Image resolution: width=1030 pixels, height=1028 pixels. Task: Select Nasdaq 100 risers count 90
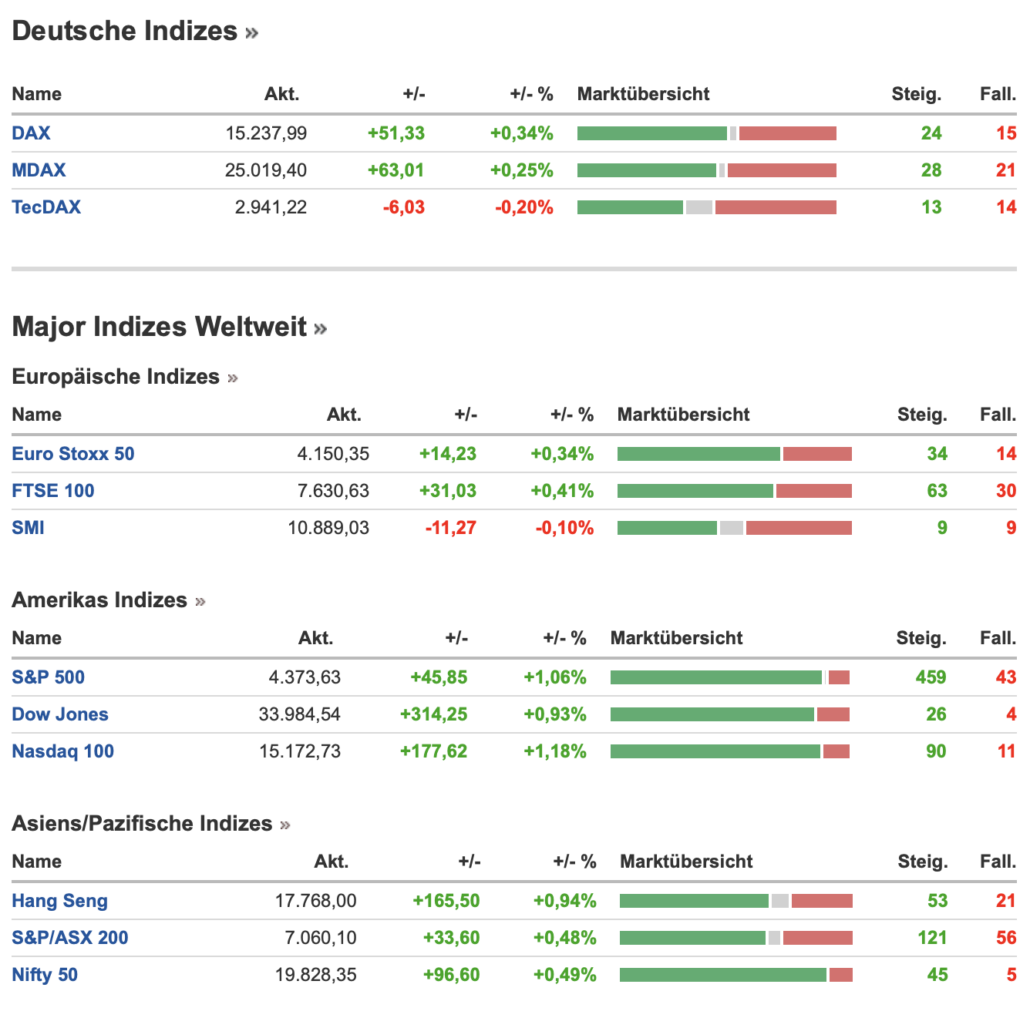(936, 751)
